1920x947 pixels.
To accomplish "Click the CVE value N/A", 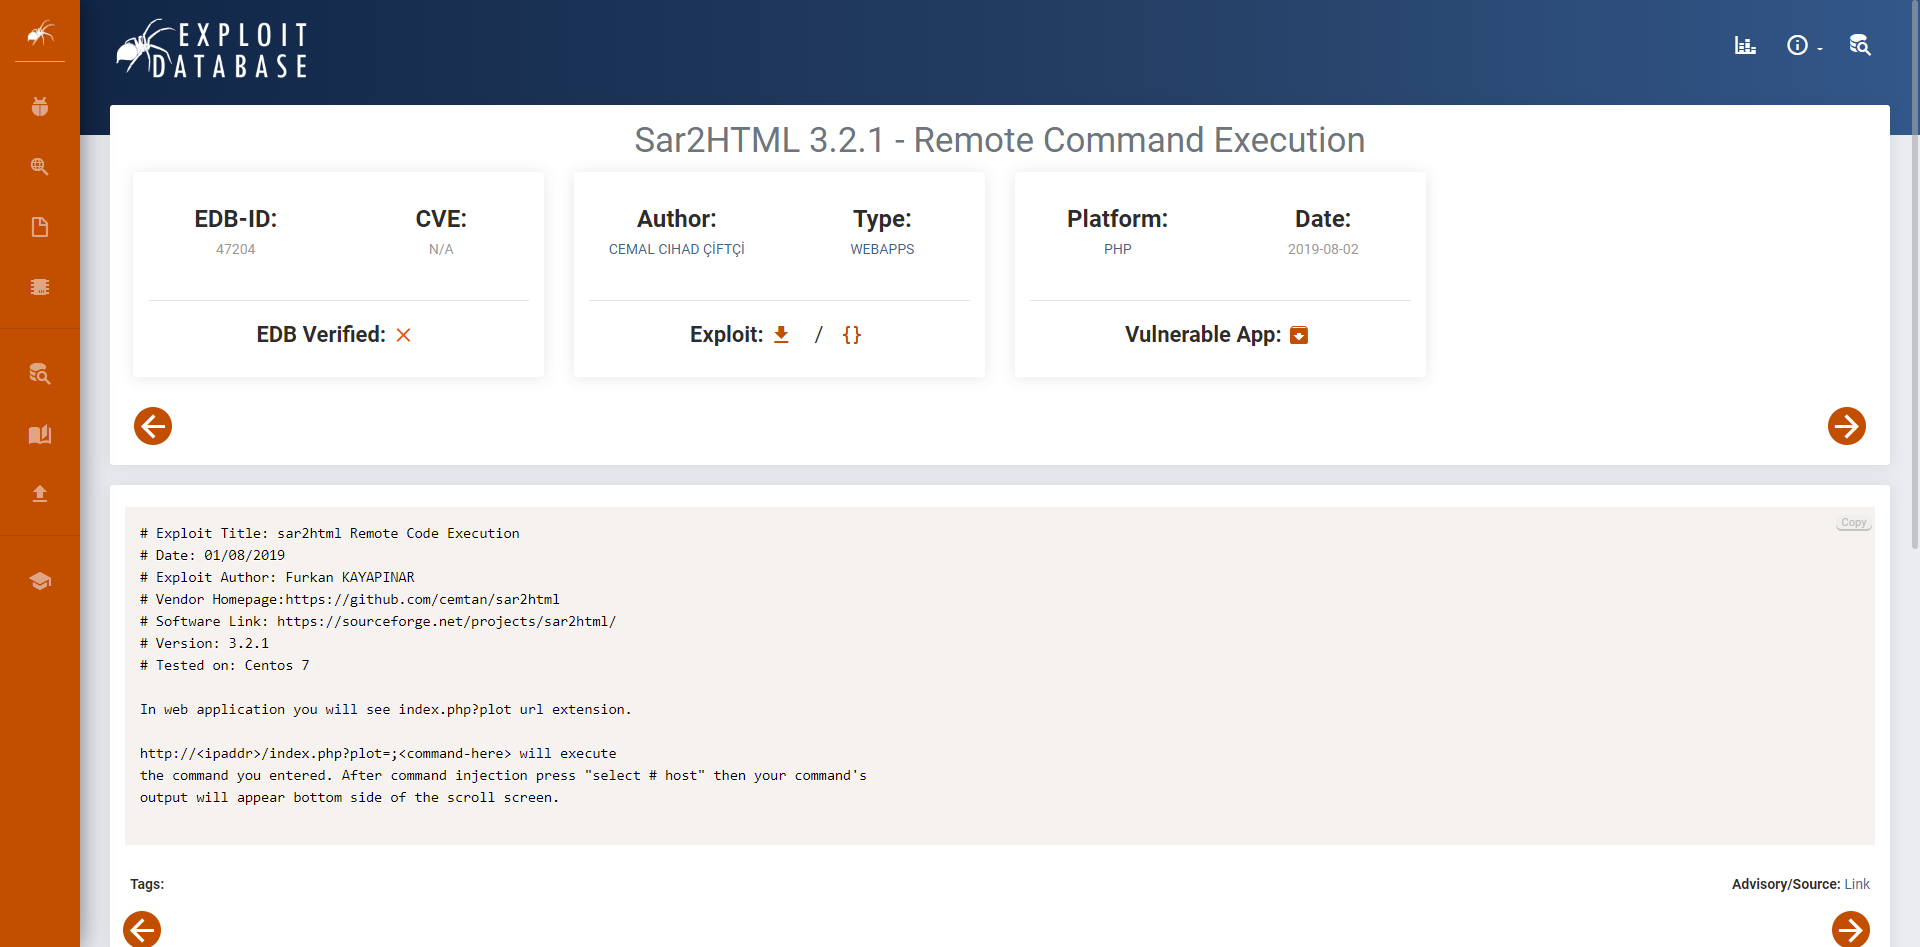I will [x=441, y=249].
